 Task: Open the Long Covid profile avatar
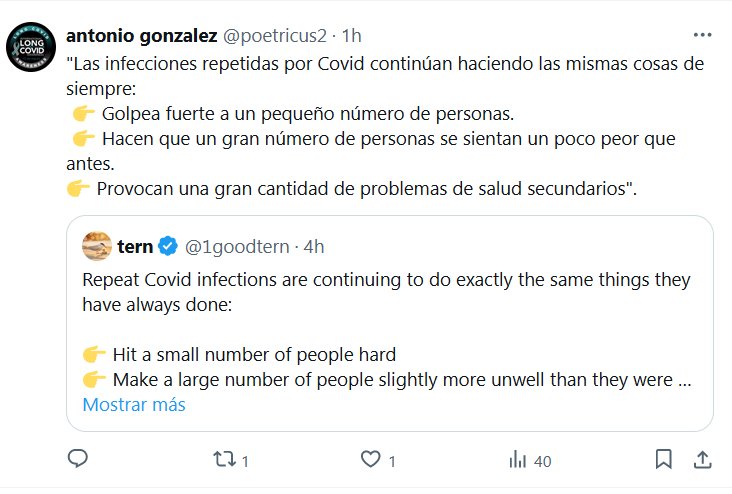pyautogui.click(x=32, y=47)
